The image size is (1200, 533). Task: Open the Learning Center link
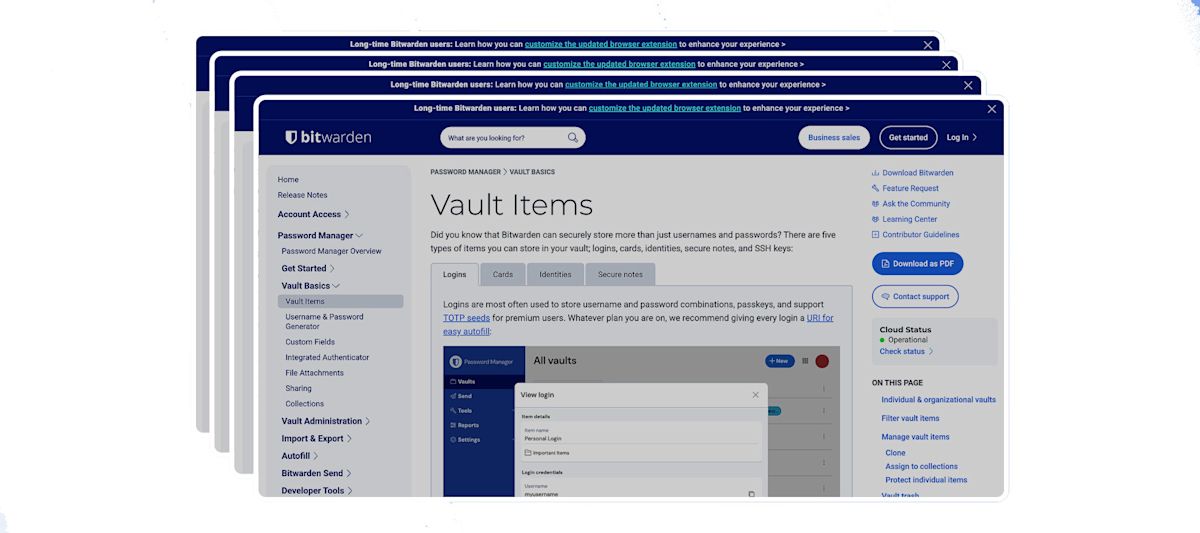tap(909, 219)
